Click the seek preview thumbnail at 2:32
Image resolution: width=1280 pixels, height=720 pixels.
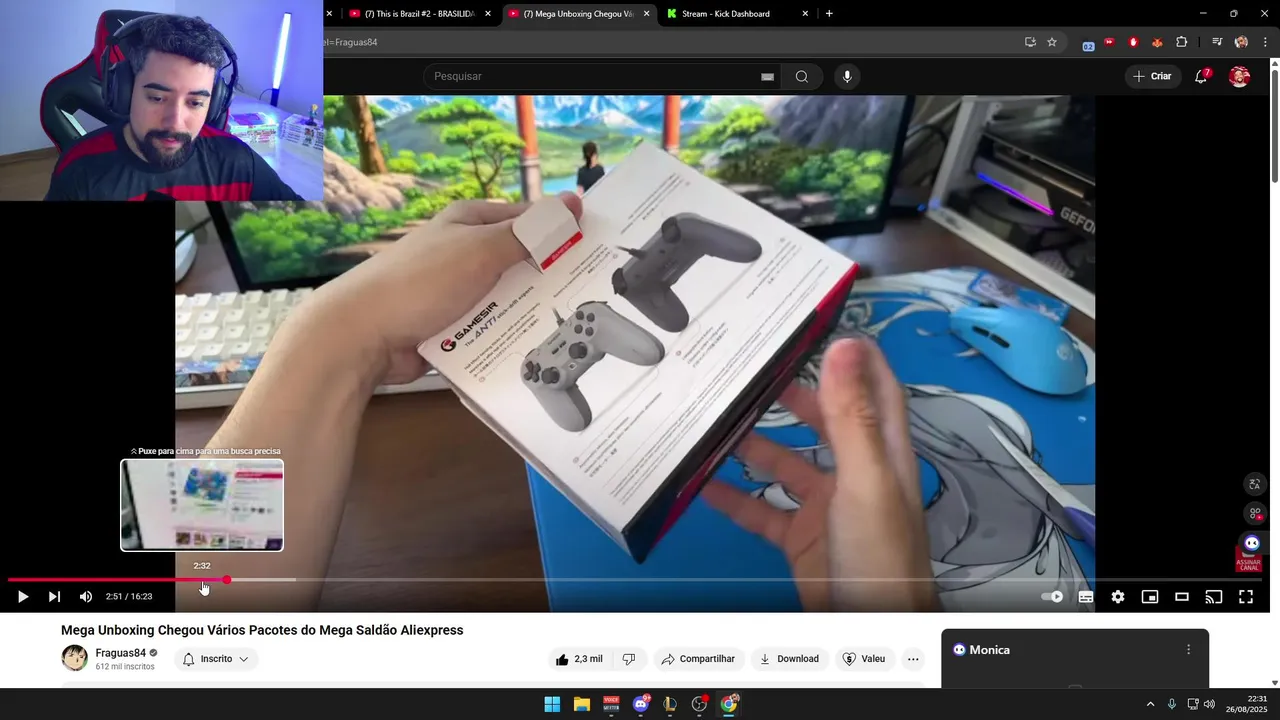[x=202, y=505]
